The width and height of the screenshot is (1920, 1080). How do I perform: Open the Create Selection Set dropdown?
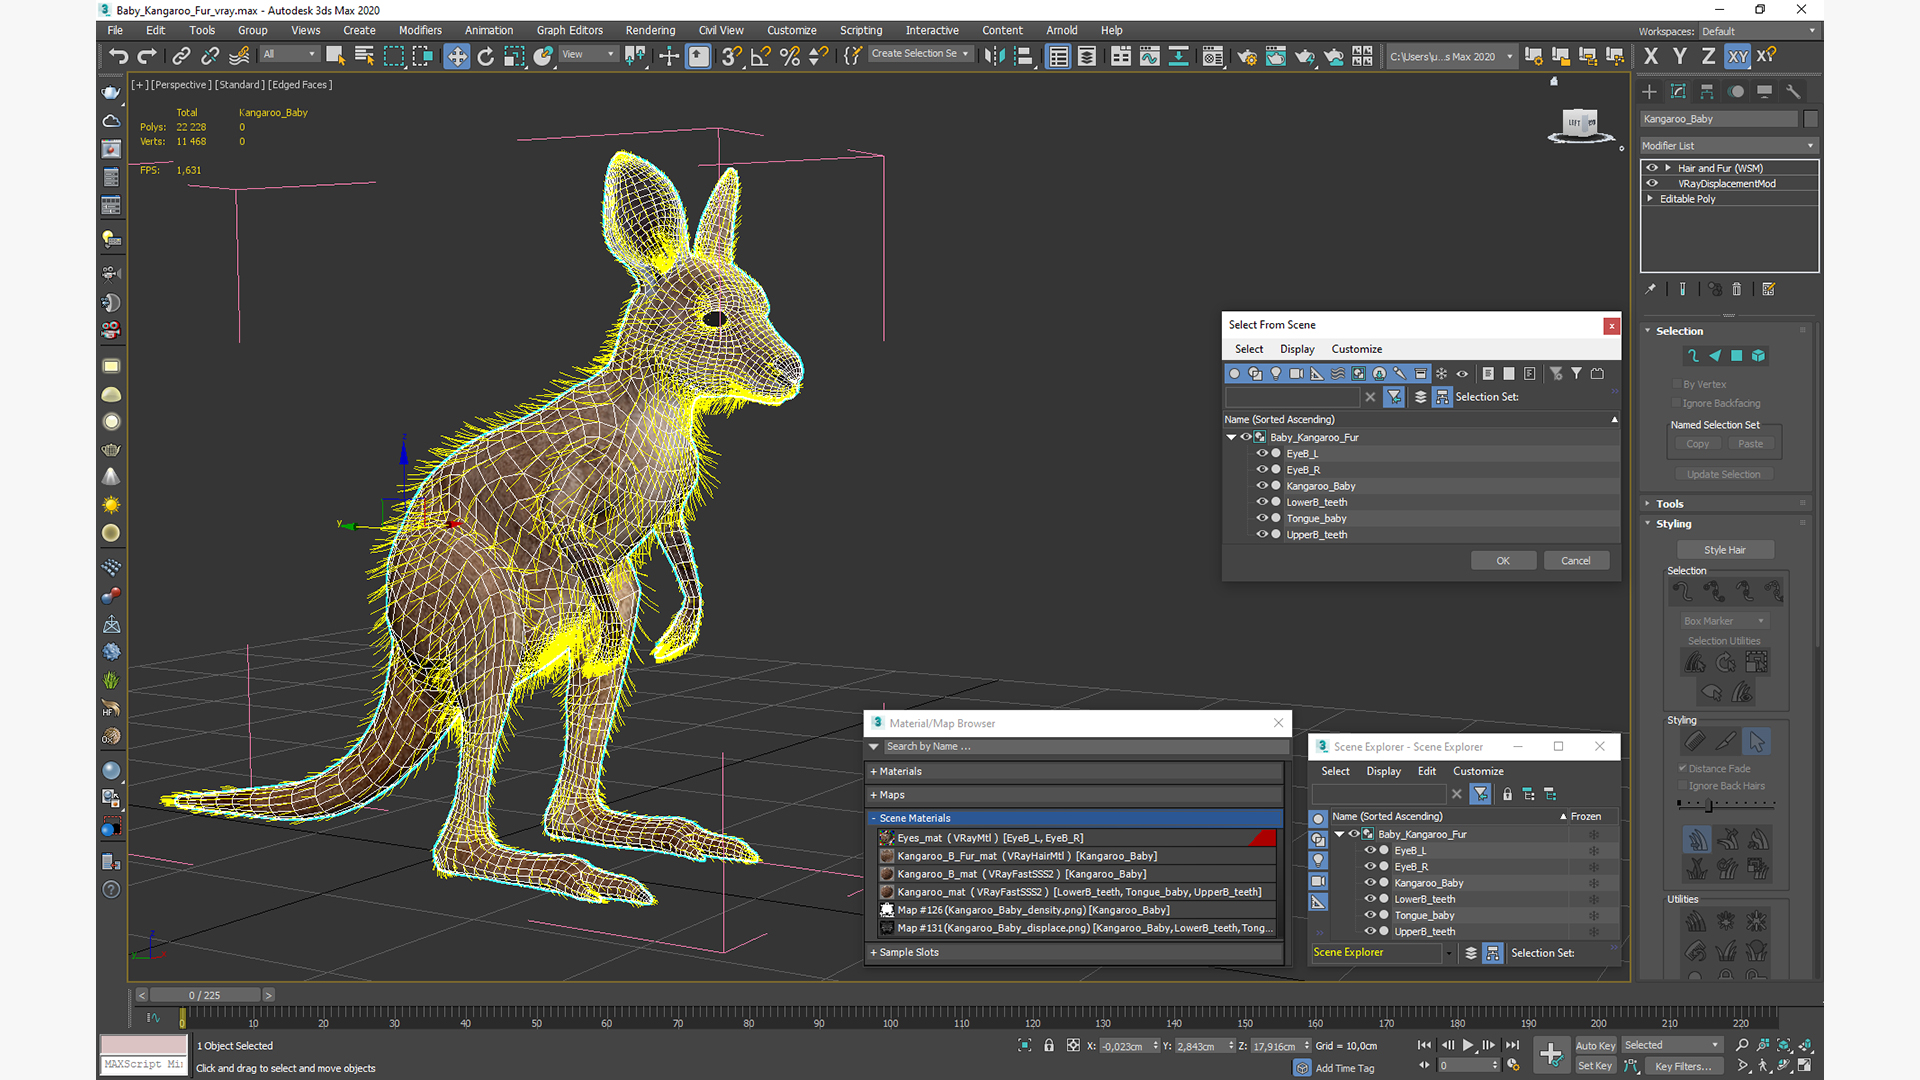pos(920,54)
